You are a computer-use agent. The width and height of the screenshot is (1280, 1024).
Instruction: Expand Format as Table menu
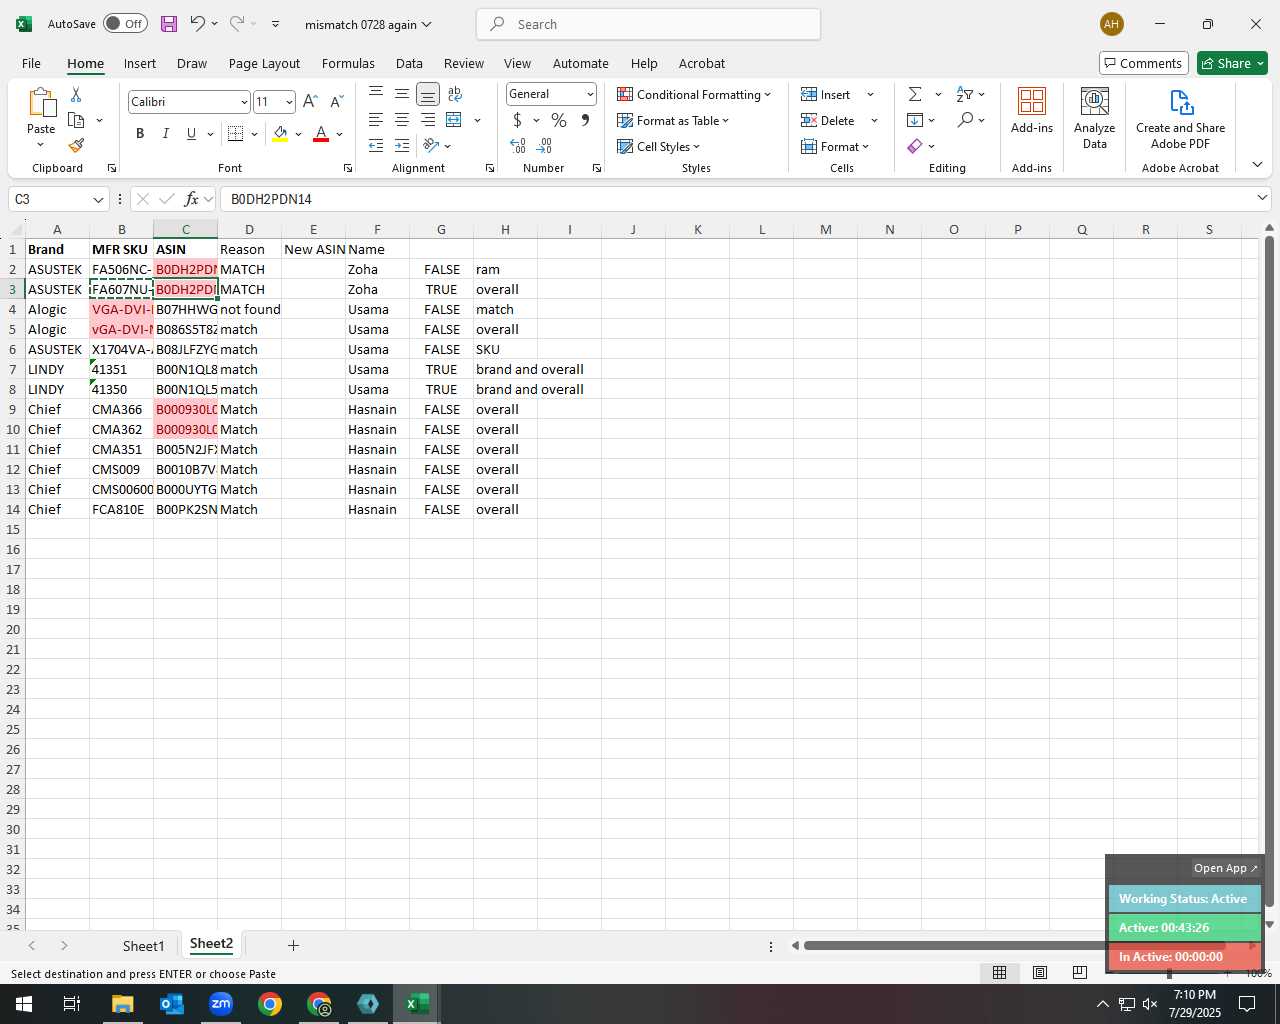pyautogui.click(x=674, y=120)
